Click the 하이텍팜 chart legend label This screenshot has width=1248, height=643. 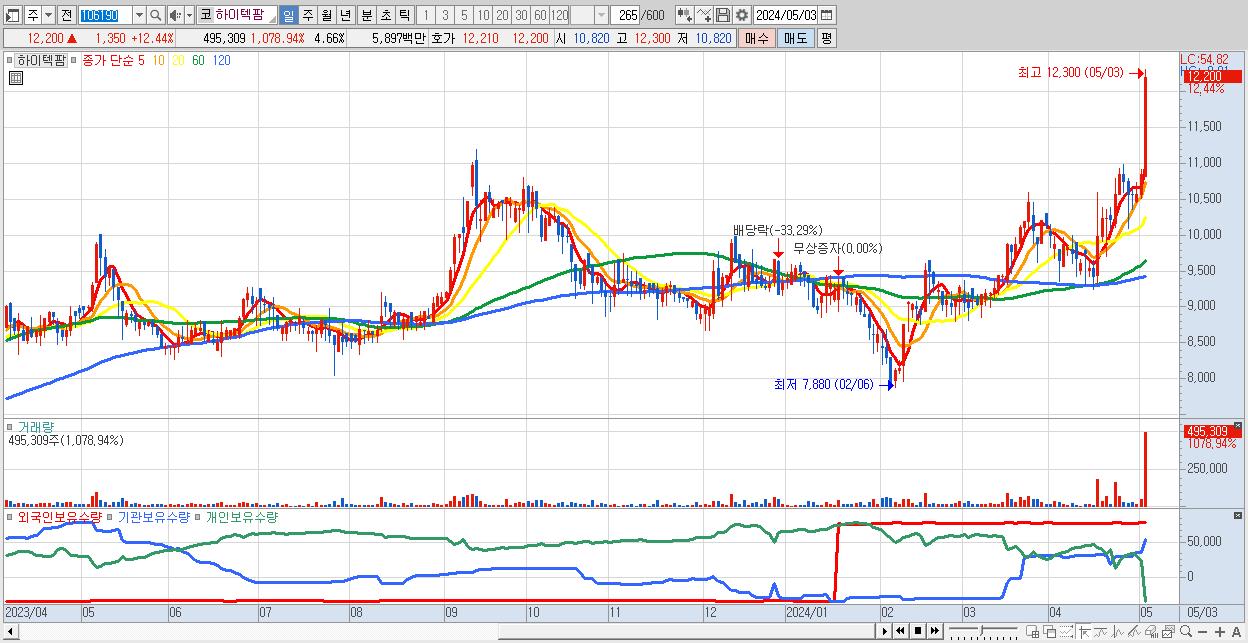pyautogui.click(x=40, y=60)
